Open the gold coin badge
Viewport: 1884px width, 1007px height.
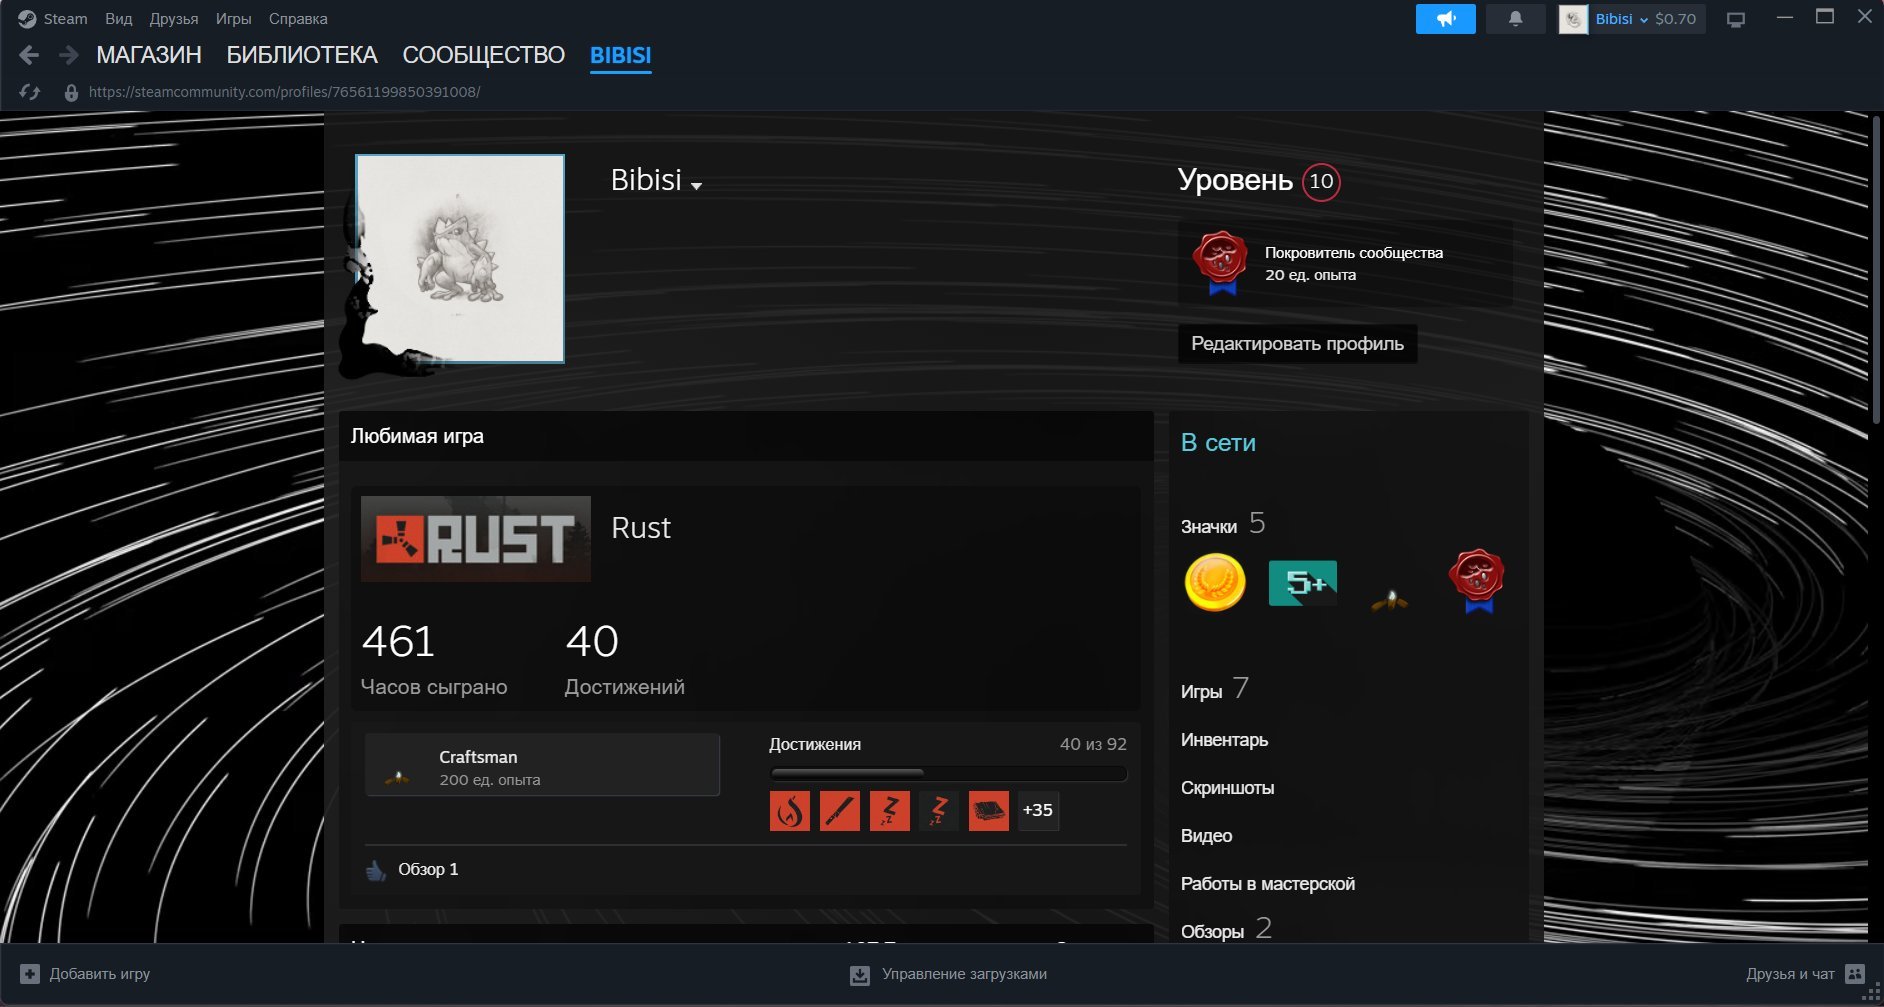point(1215,582)
